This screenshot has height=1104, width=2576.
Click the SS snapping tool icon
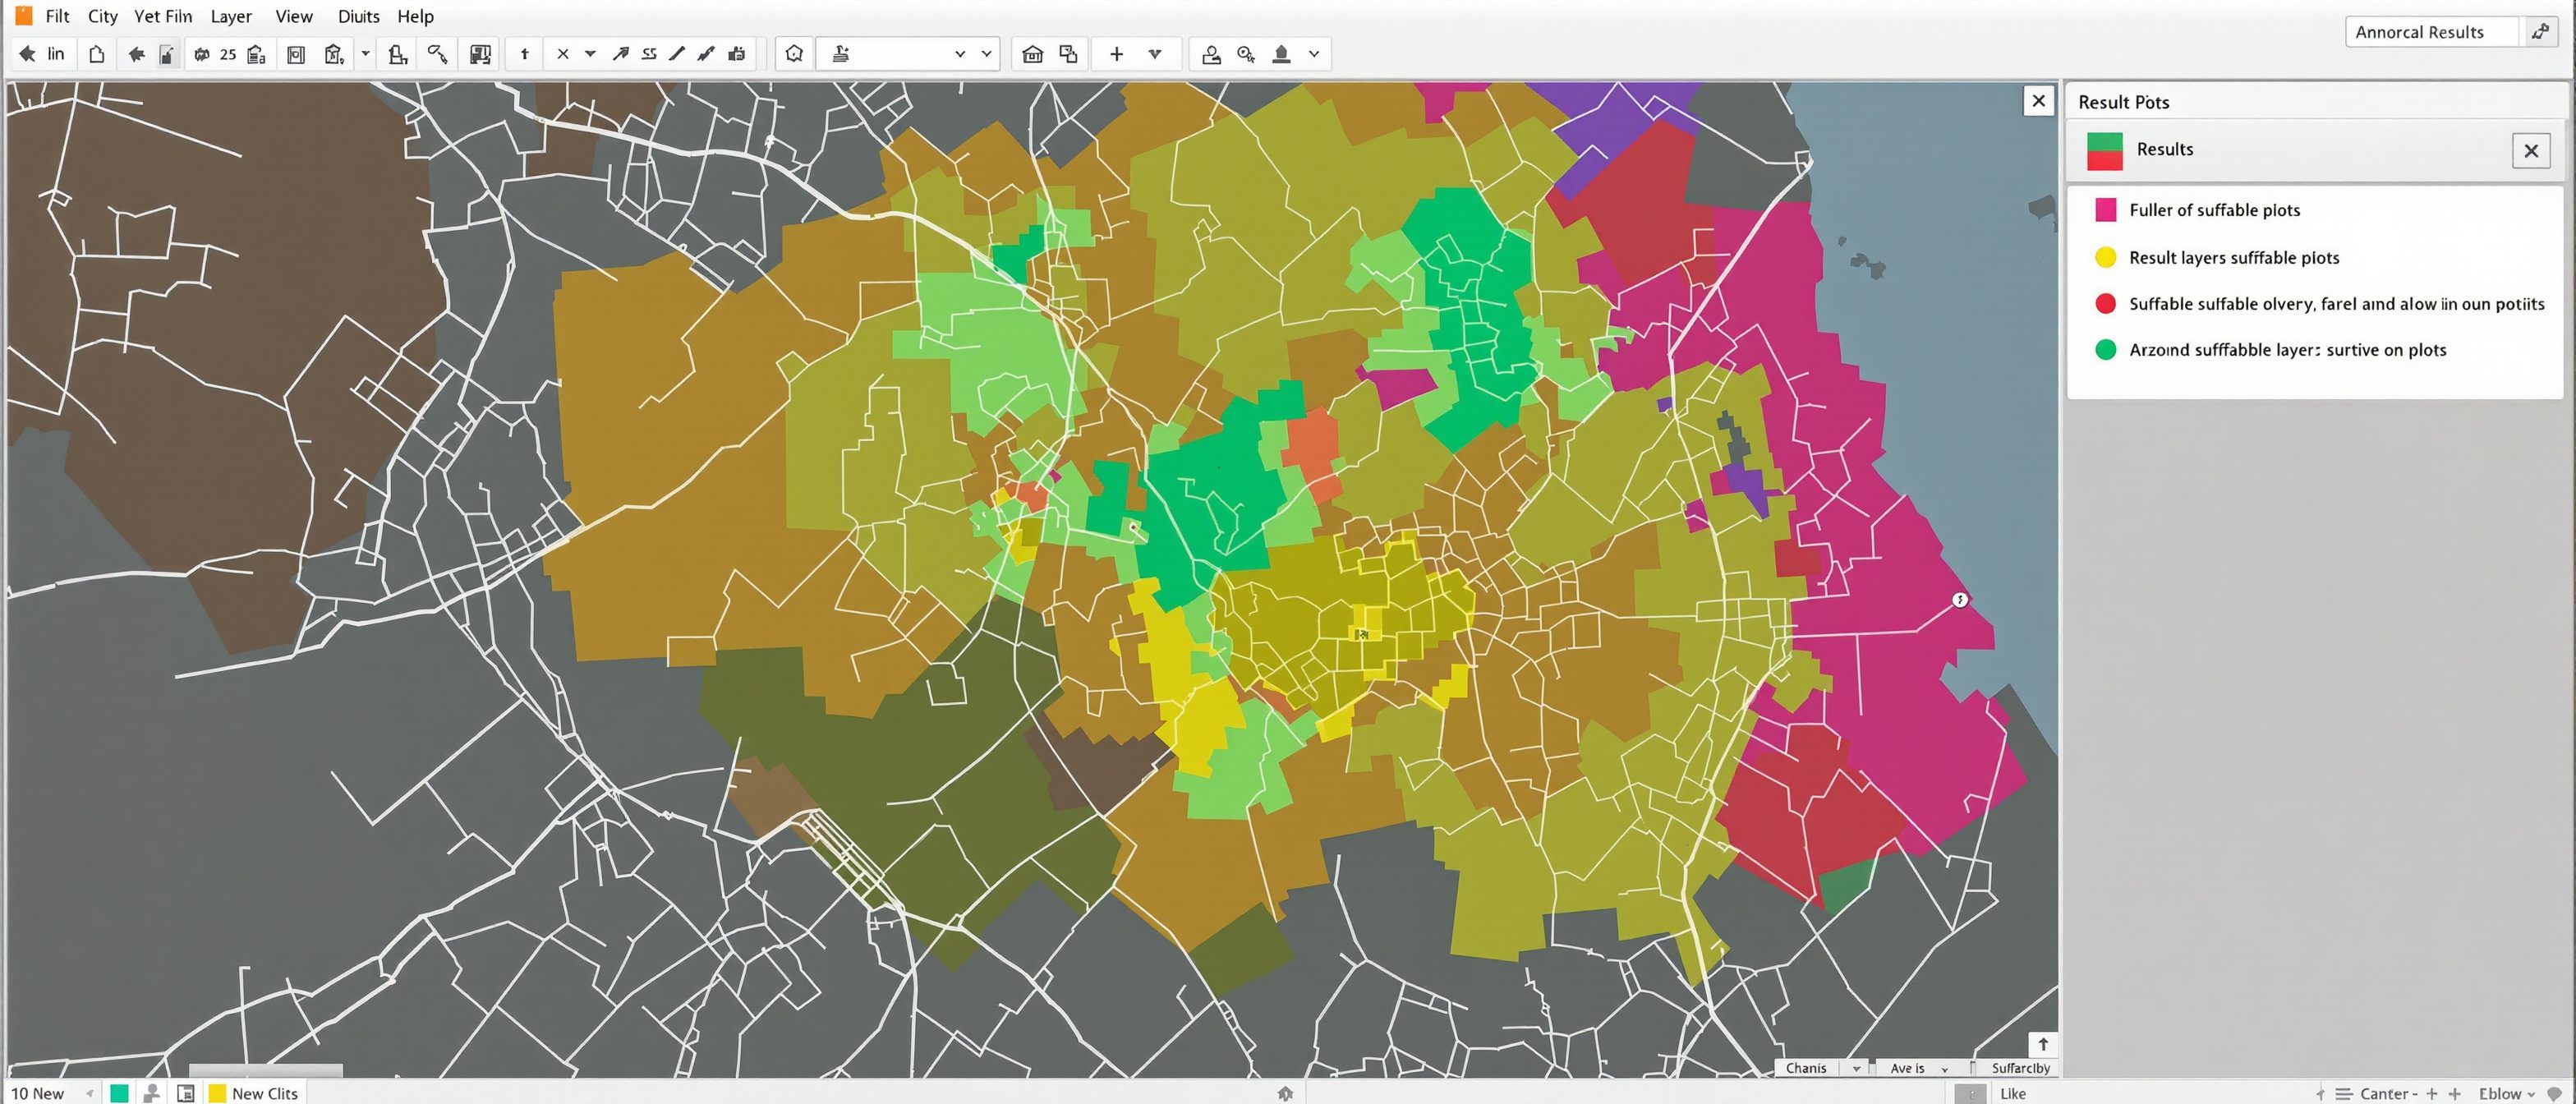coord(649,54)
